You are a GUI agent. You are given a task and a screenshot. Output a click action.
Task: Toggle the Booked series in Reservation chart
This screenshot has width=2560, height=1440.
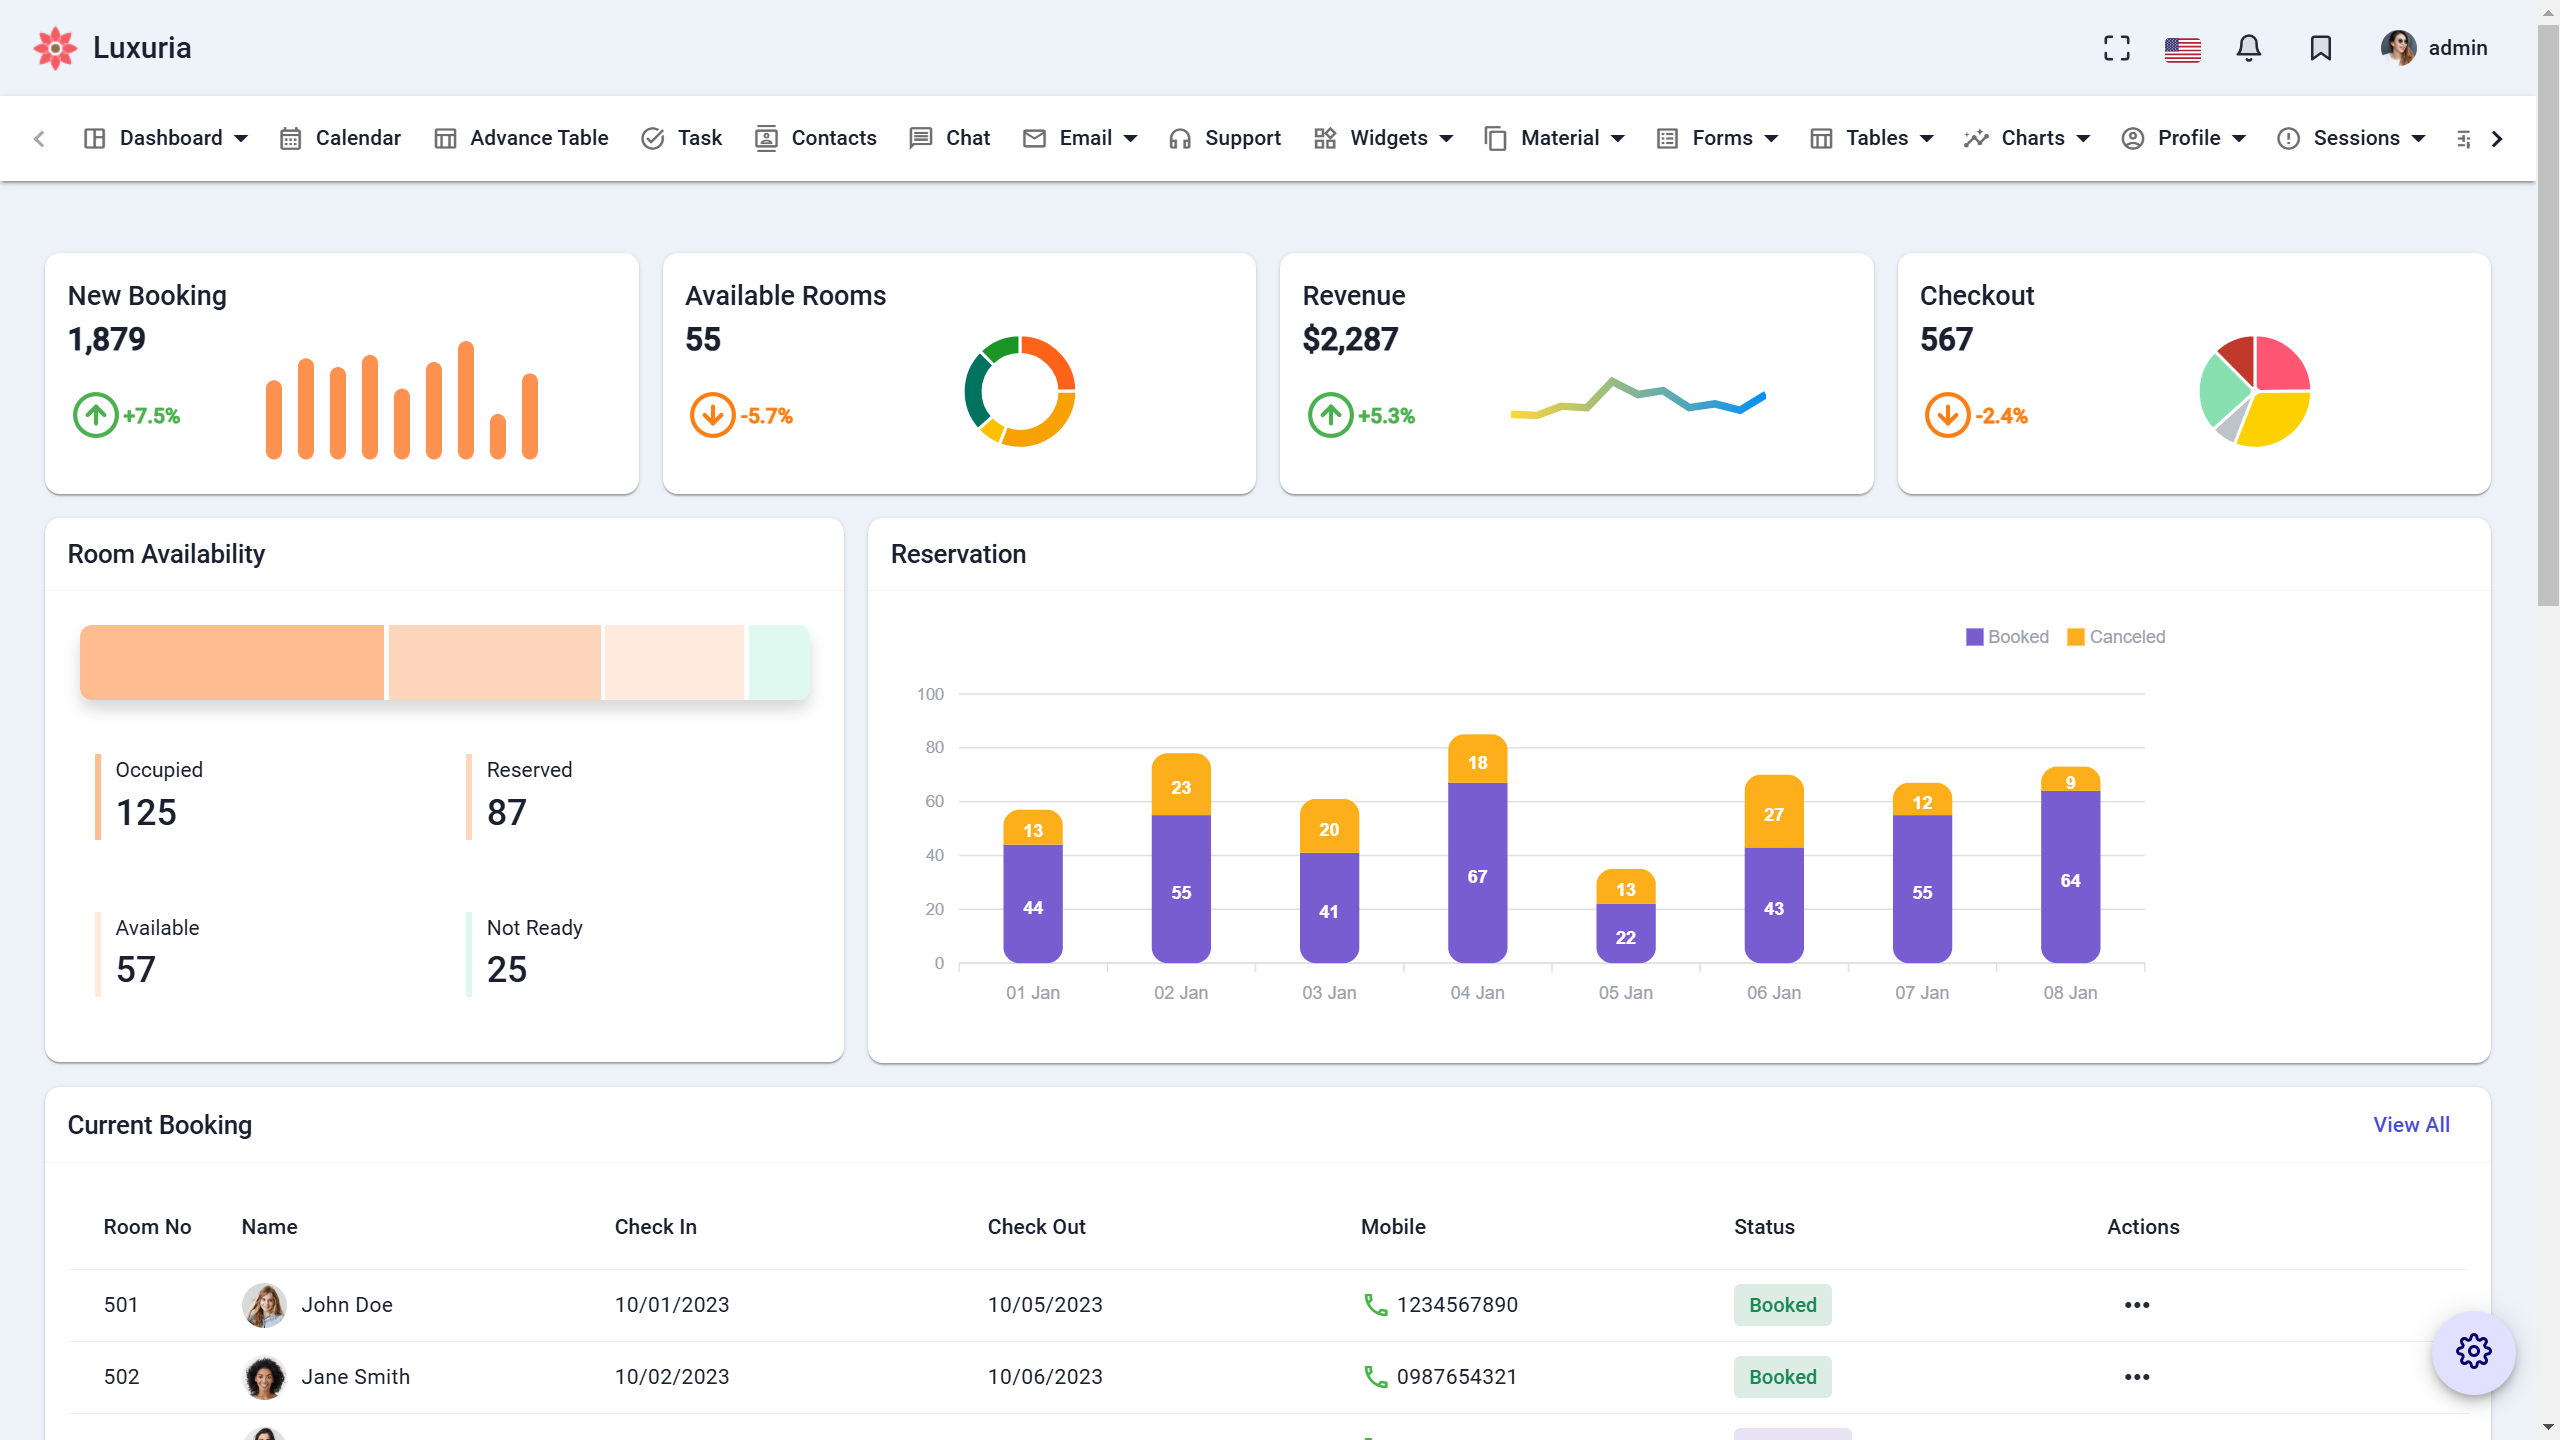(x=2007, y=636)
